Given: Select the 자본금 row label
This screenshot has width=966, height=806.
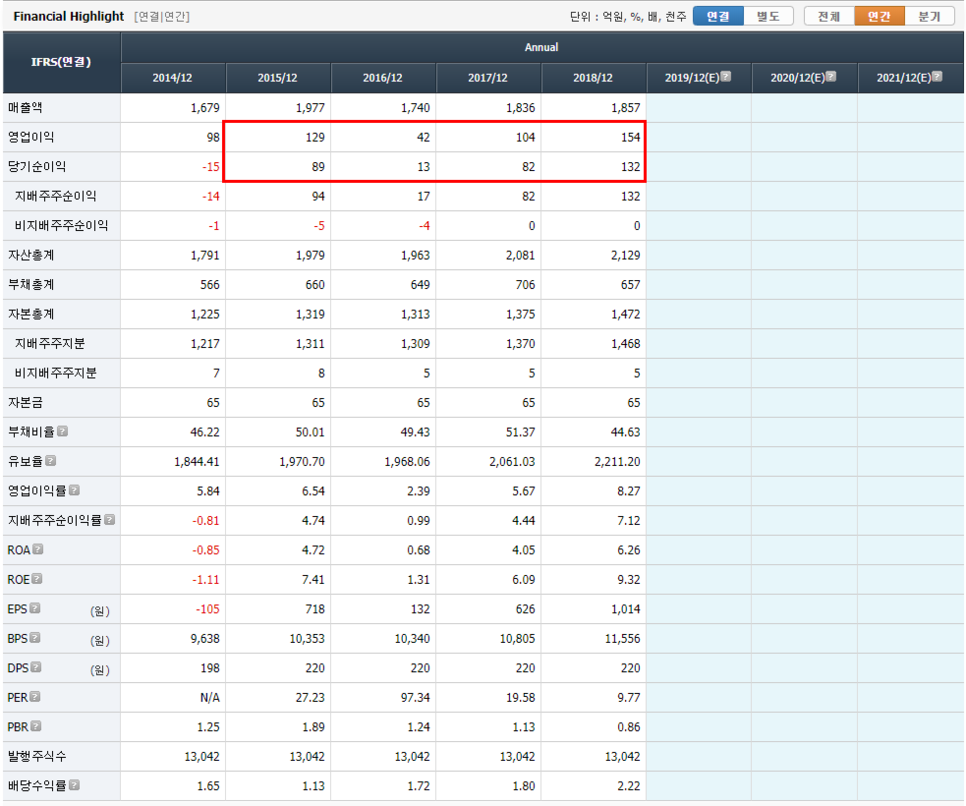Looking at the screenshot, I should tap(25, 402).
